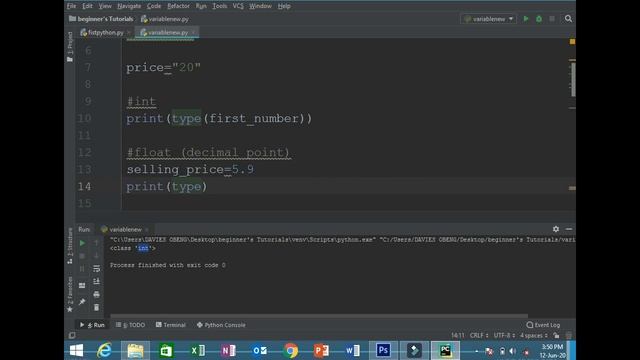Close the variablenew.py editor tab
640x360 pixels.
click(x=193, y=32)
